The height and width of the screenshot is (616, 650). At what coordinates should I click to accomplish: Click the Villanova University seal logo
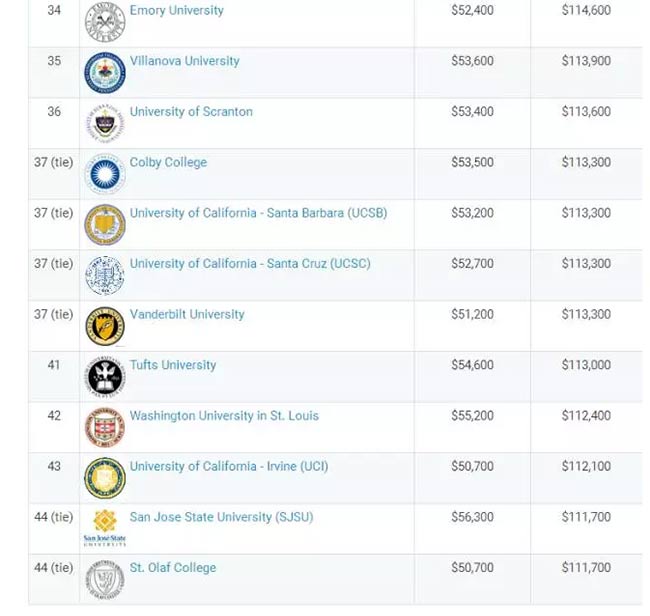coord(105,73)
